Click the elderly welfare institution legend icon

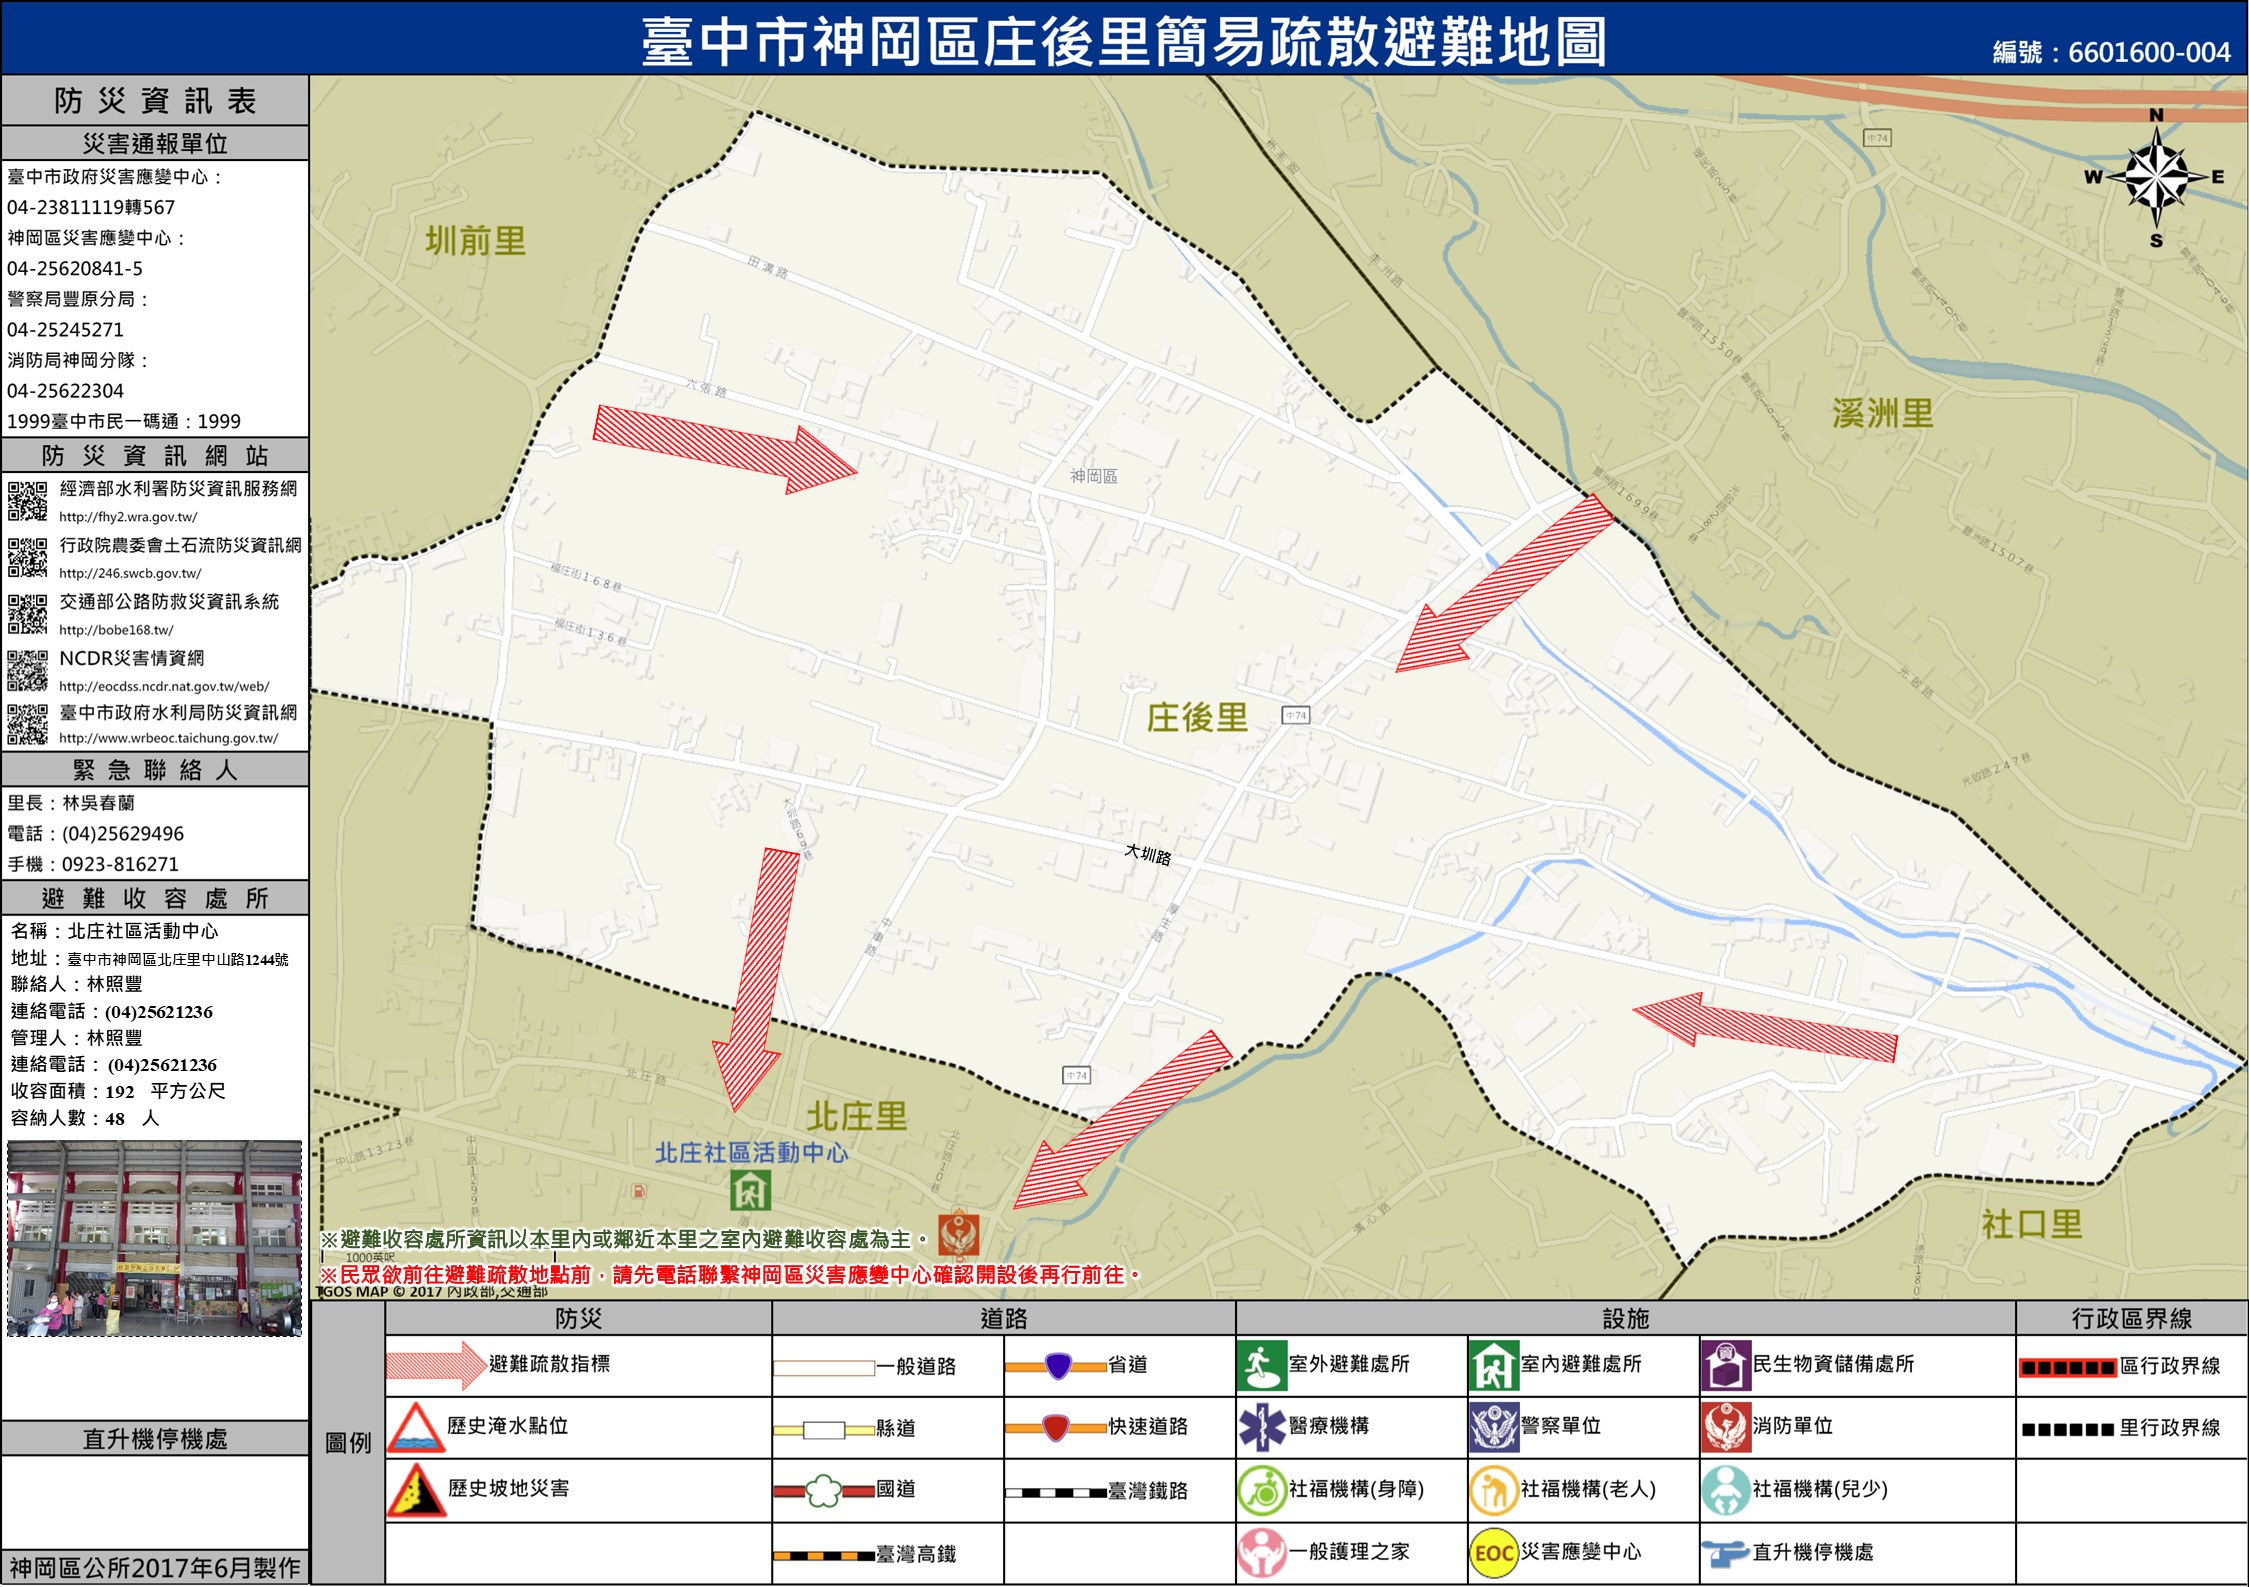1493,1490
